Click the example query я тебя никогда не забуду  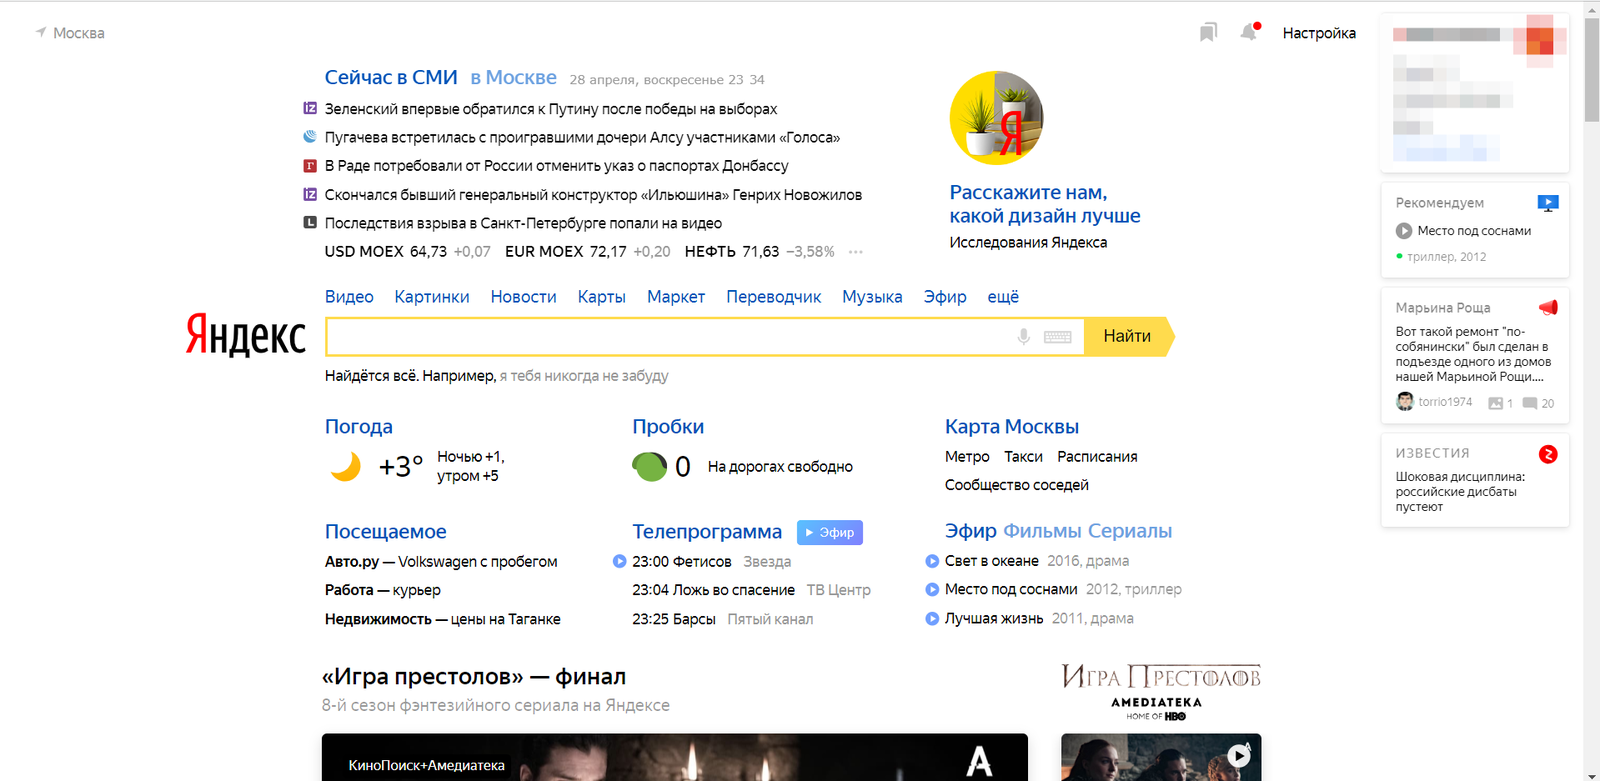point(584,376)
